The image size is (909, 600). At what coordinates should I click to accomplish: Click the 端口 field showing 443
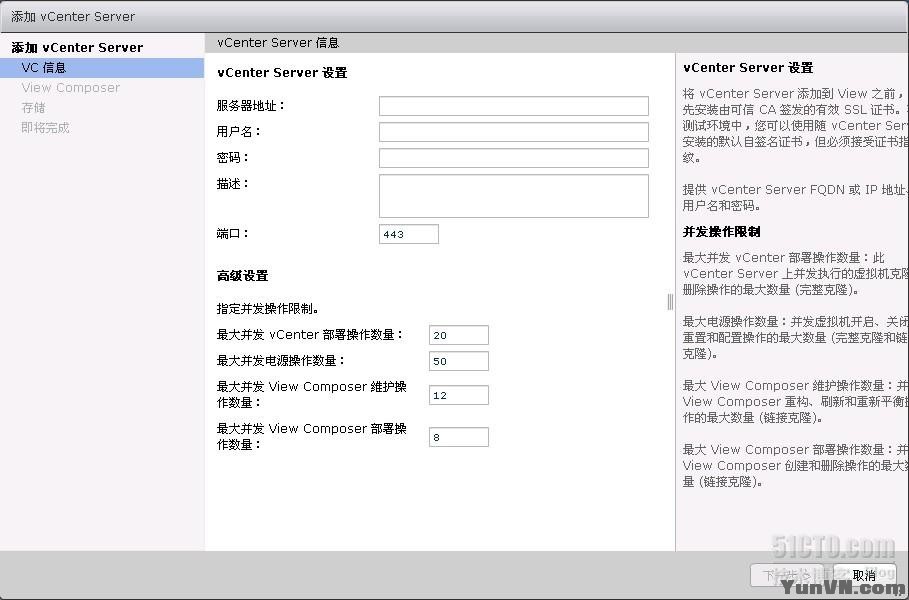(409, 234)
